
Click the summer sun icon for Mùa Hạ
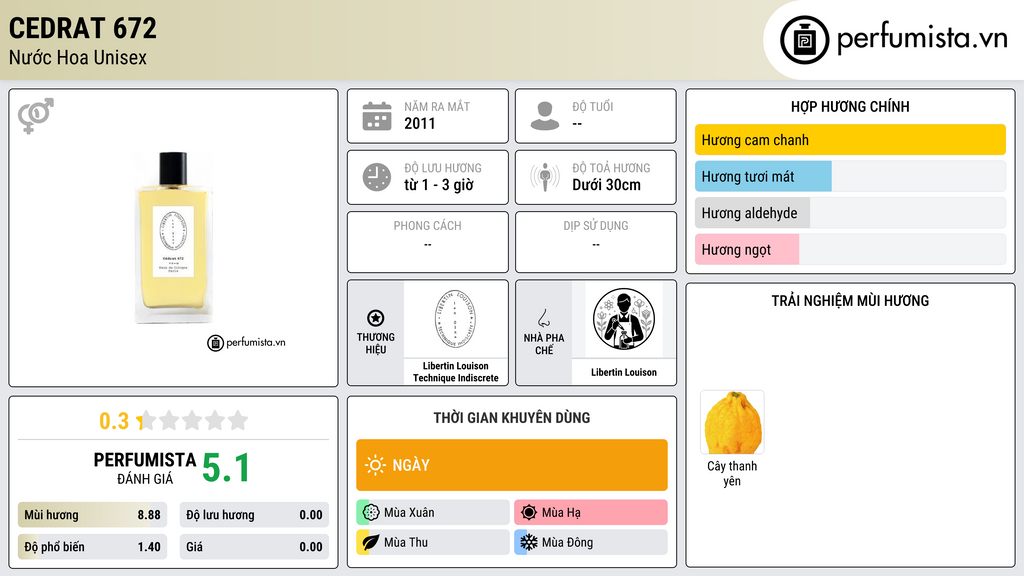[x=529, y=513]
